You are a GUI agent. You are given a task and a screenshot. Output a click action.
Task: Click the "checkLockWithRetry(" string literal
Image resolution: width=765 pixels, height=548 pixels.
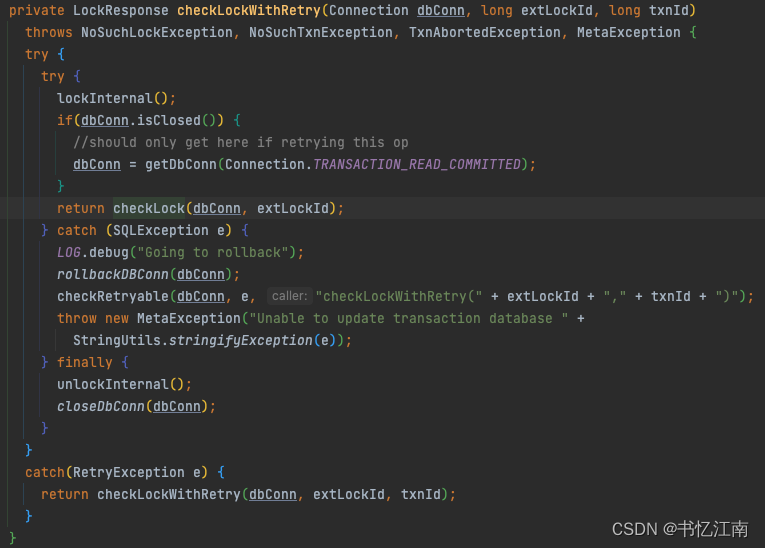[x=399, y=296]
